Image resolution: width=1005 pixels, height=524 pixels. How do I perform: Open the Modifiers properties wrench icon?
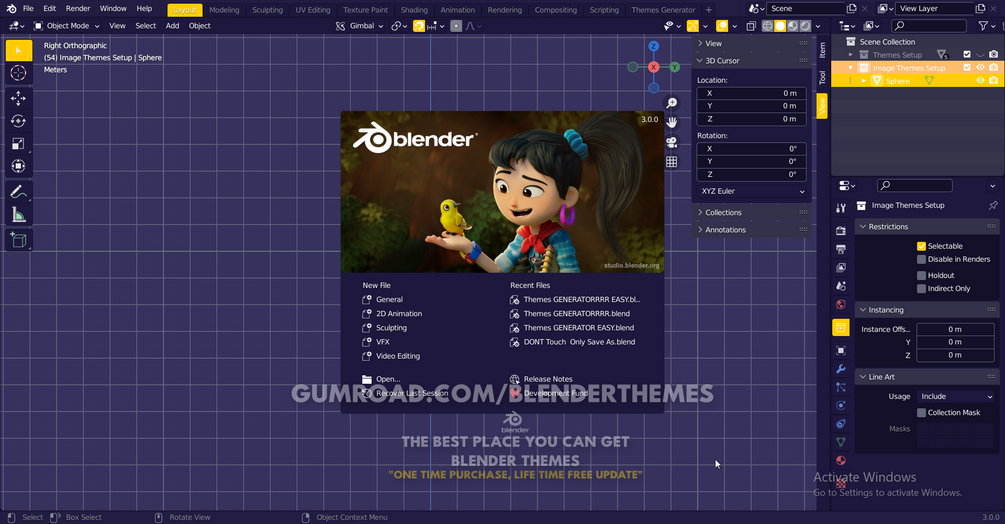841,369
